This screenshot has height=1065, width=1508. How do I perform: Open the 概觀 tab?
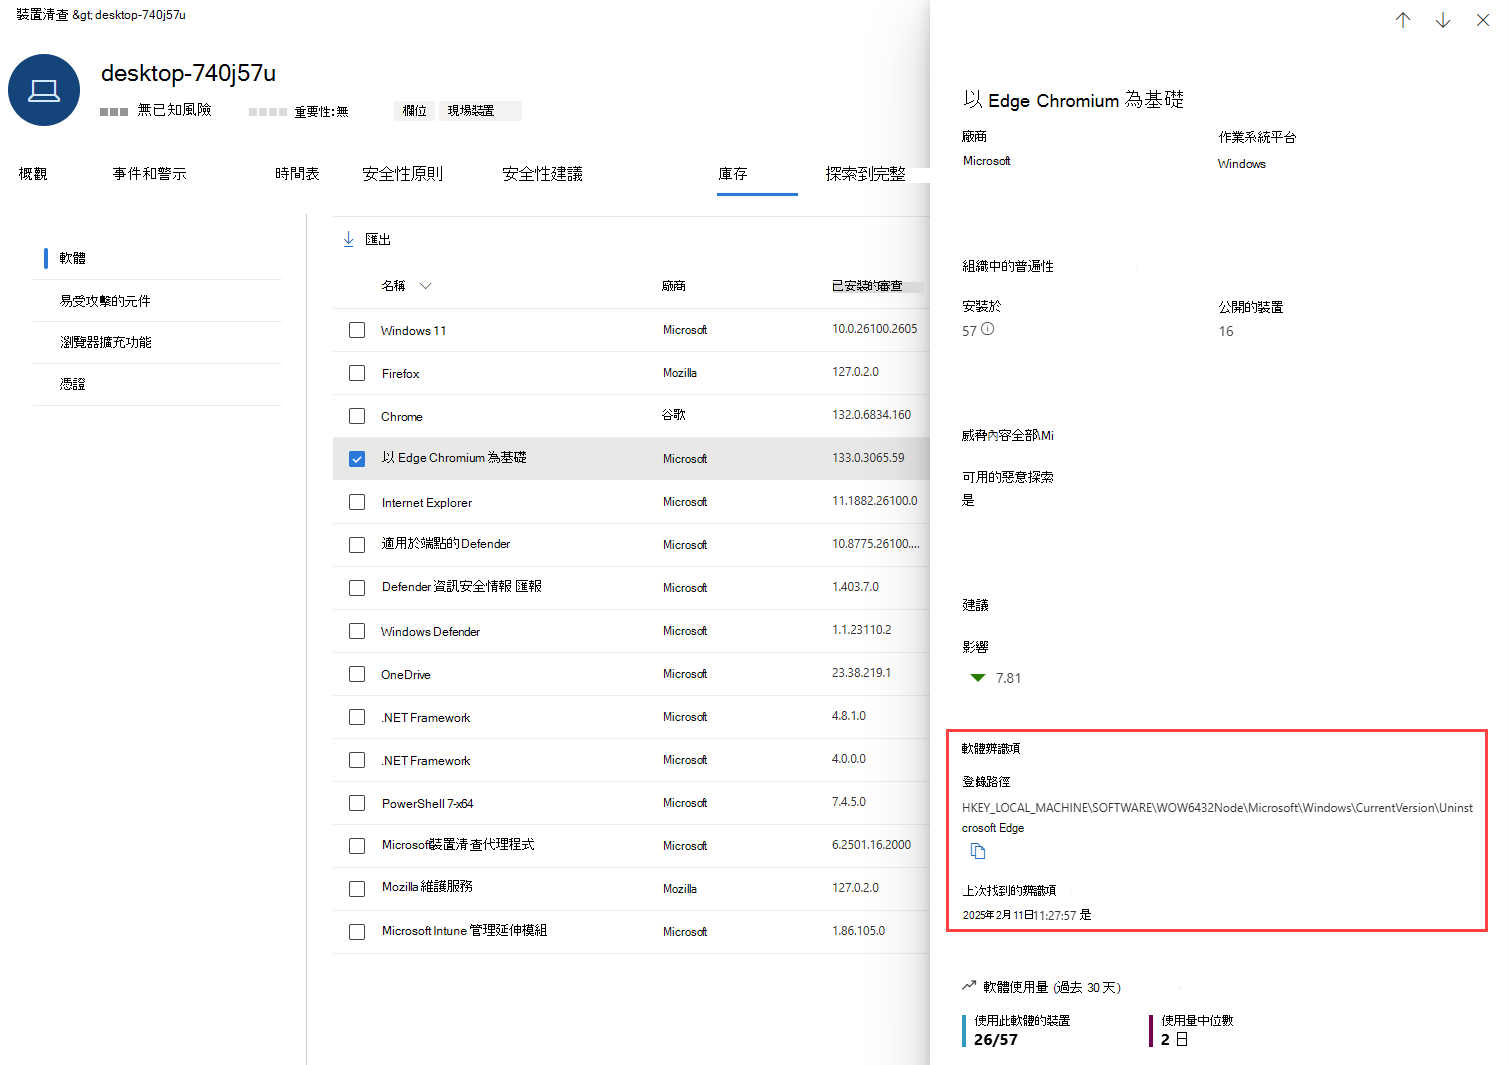[x=33, y=174]
